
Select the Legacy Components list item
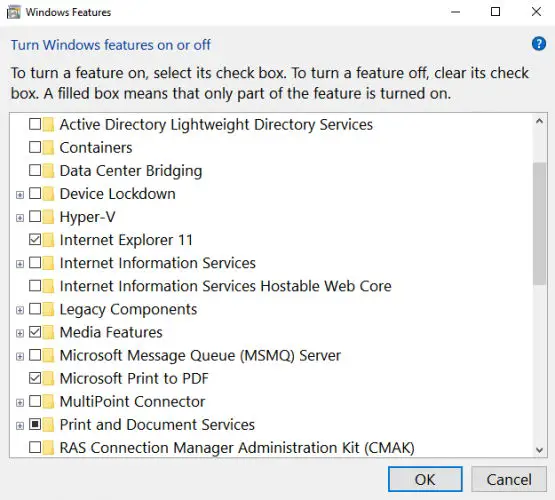coord(128,309)
